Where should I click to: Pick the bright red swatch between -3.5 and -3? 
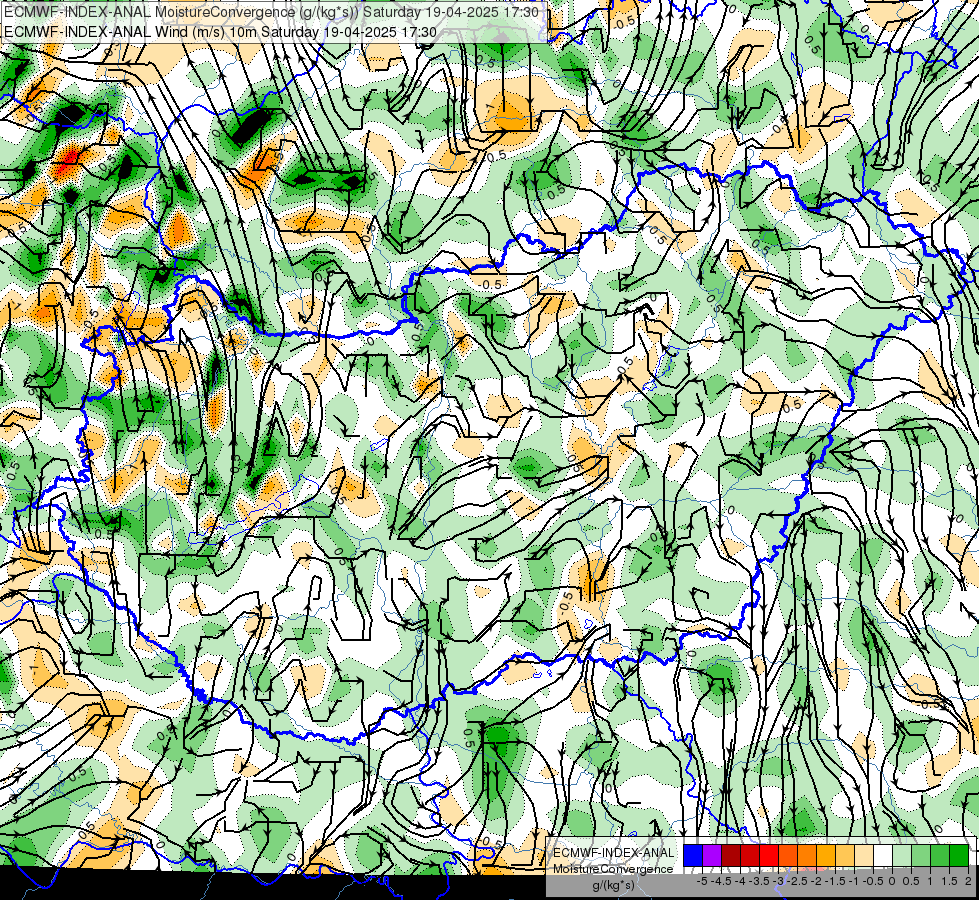769,855
